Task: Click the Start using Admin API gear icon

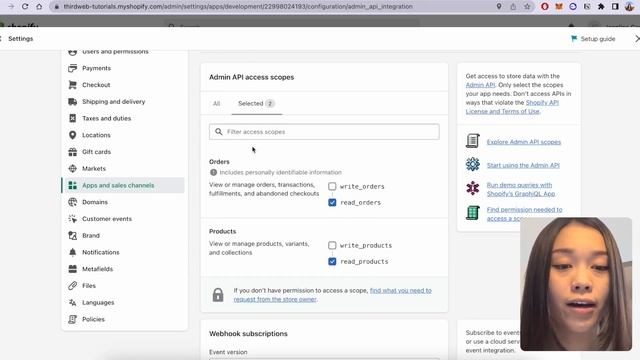Action: [x=473, y=164]
